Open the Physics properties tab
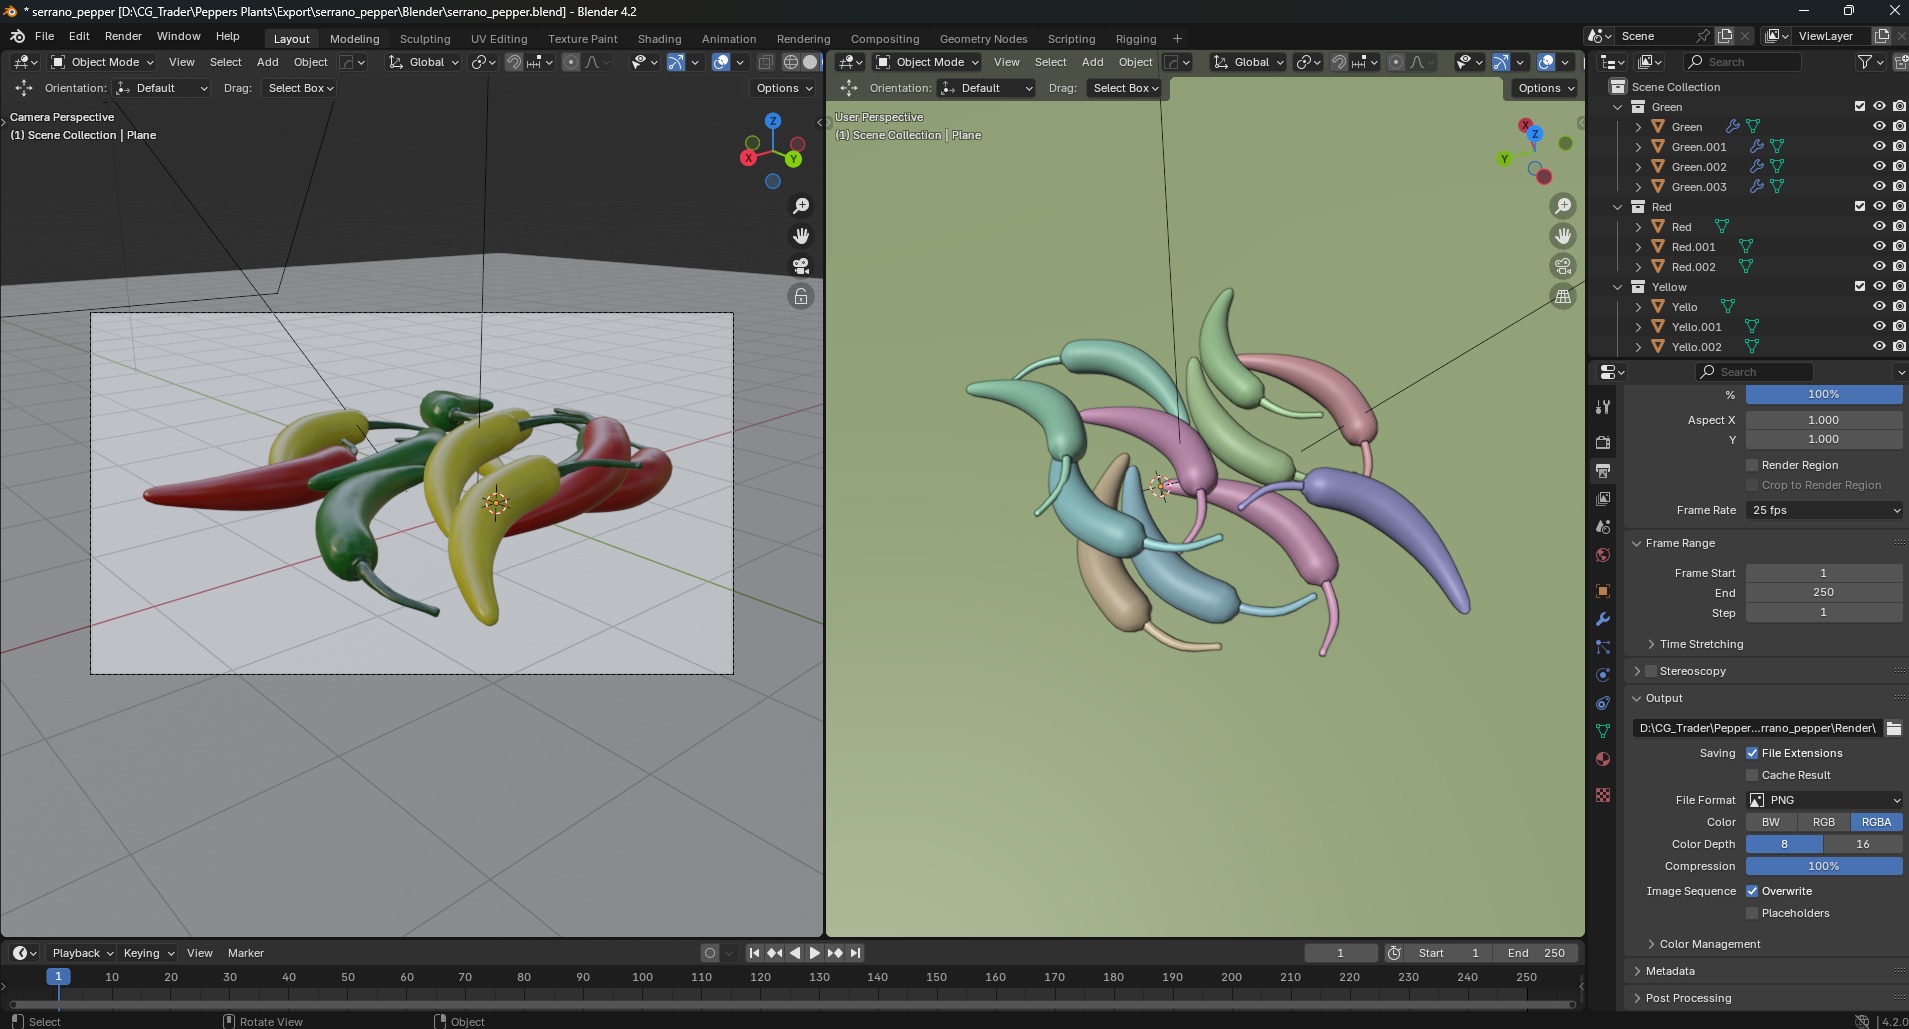This screenshot has width=1909, height=1029. (x=1603, y=675)
